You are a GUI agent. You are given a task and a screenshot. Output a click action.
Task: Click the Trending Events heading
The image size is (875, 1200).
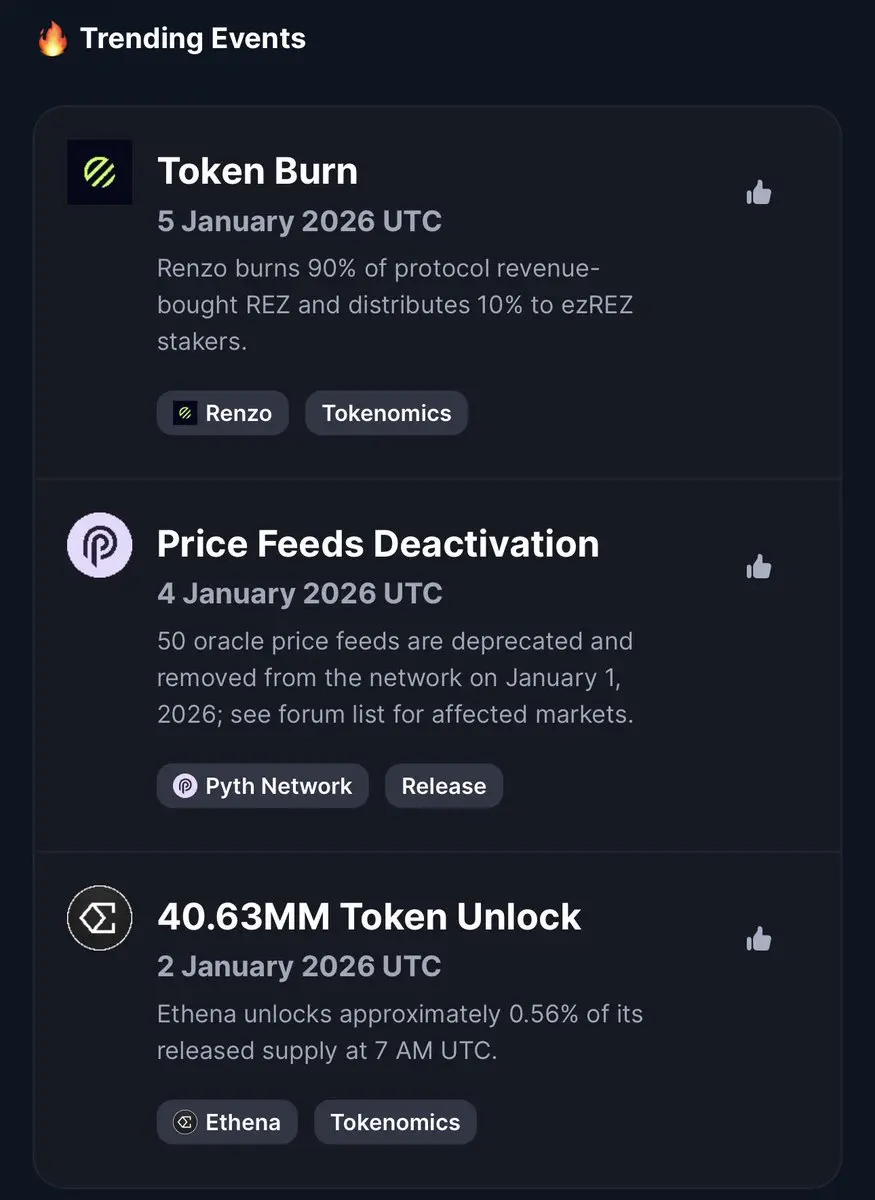coord(193,39)
